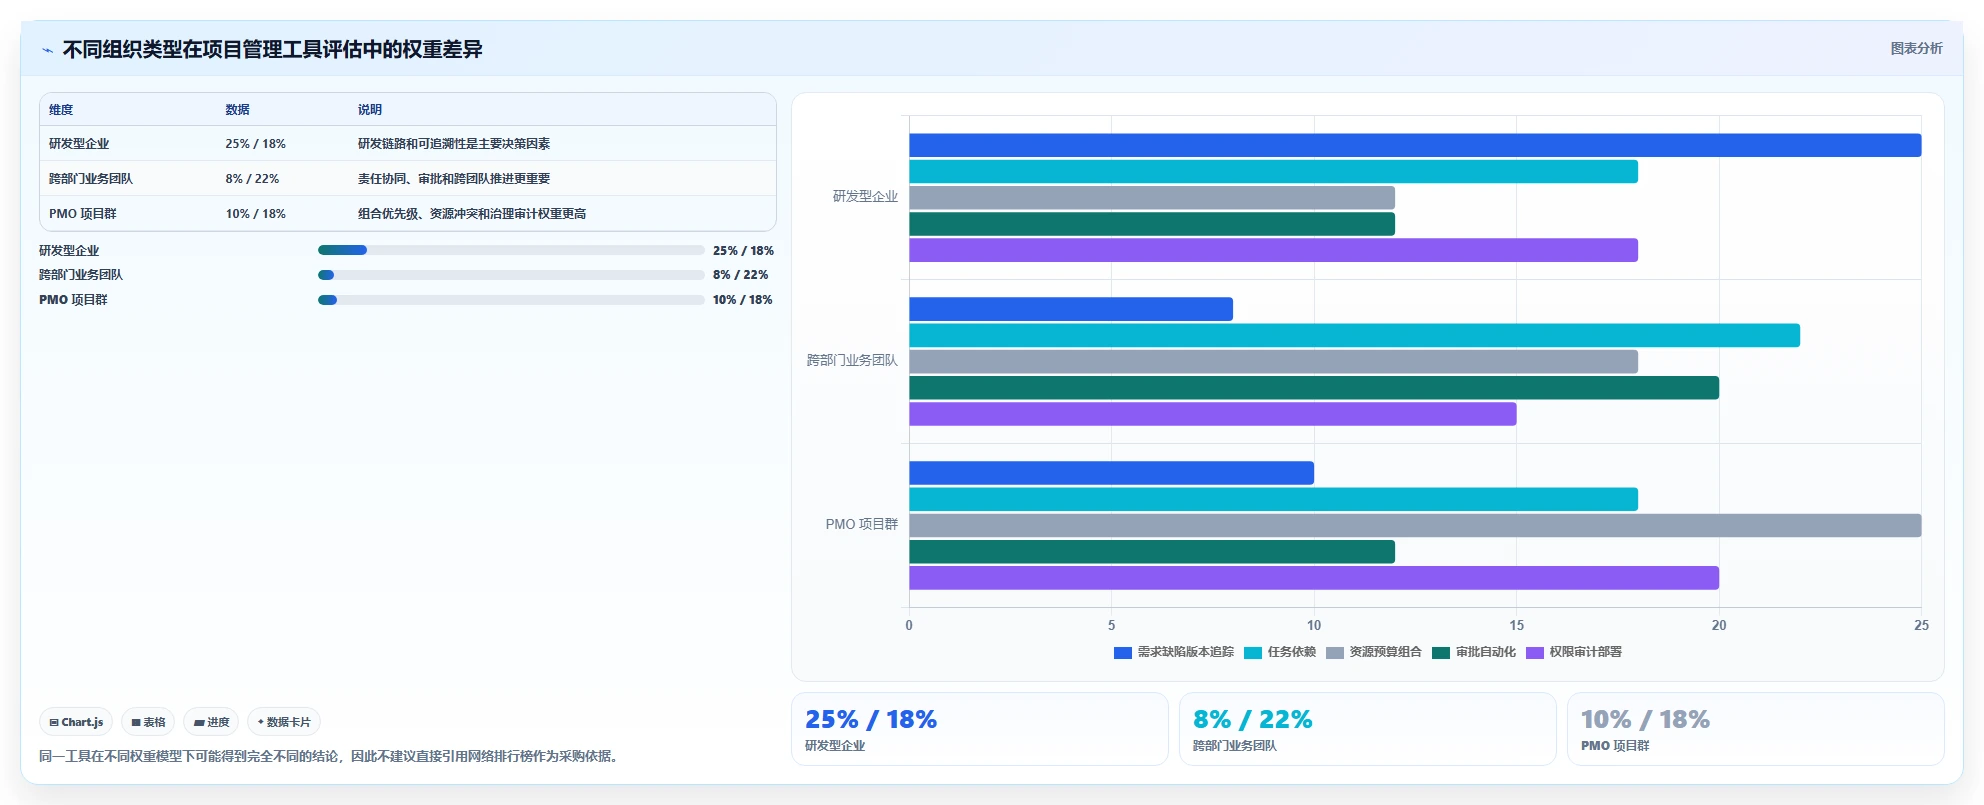Image resolution: width=1984 pixels, height=805 pixels.
Task: Click the PMO 项目群 chart axis label
Action: 862,525
